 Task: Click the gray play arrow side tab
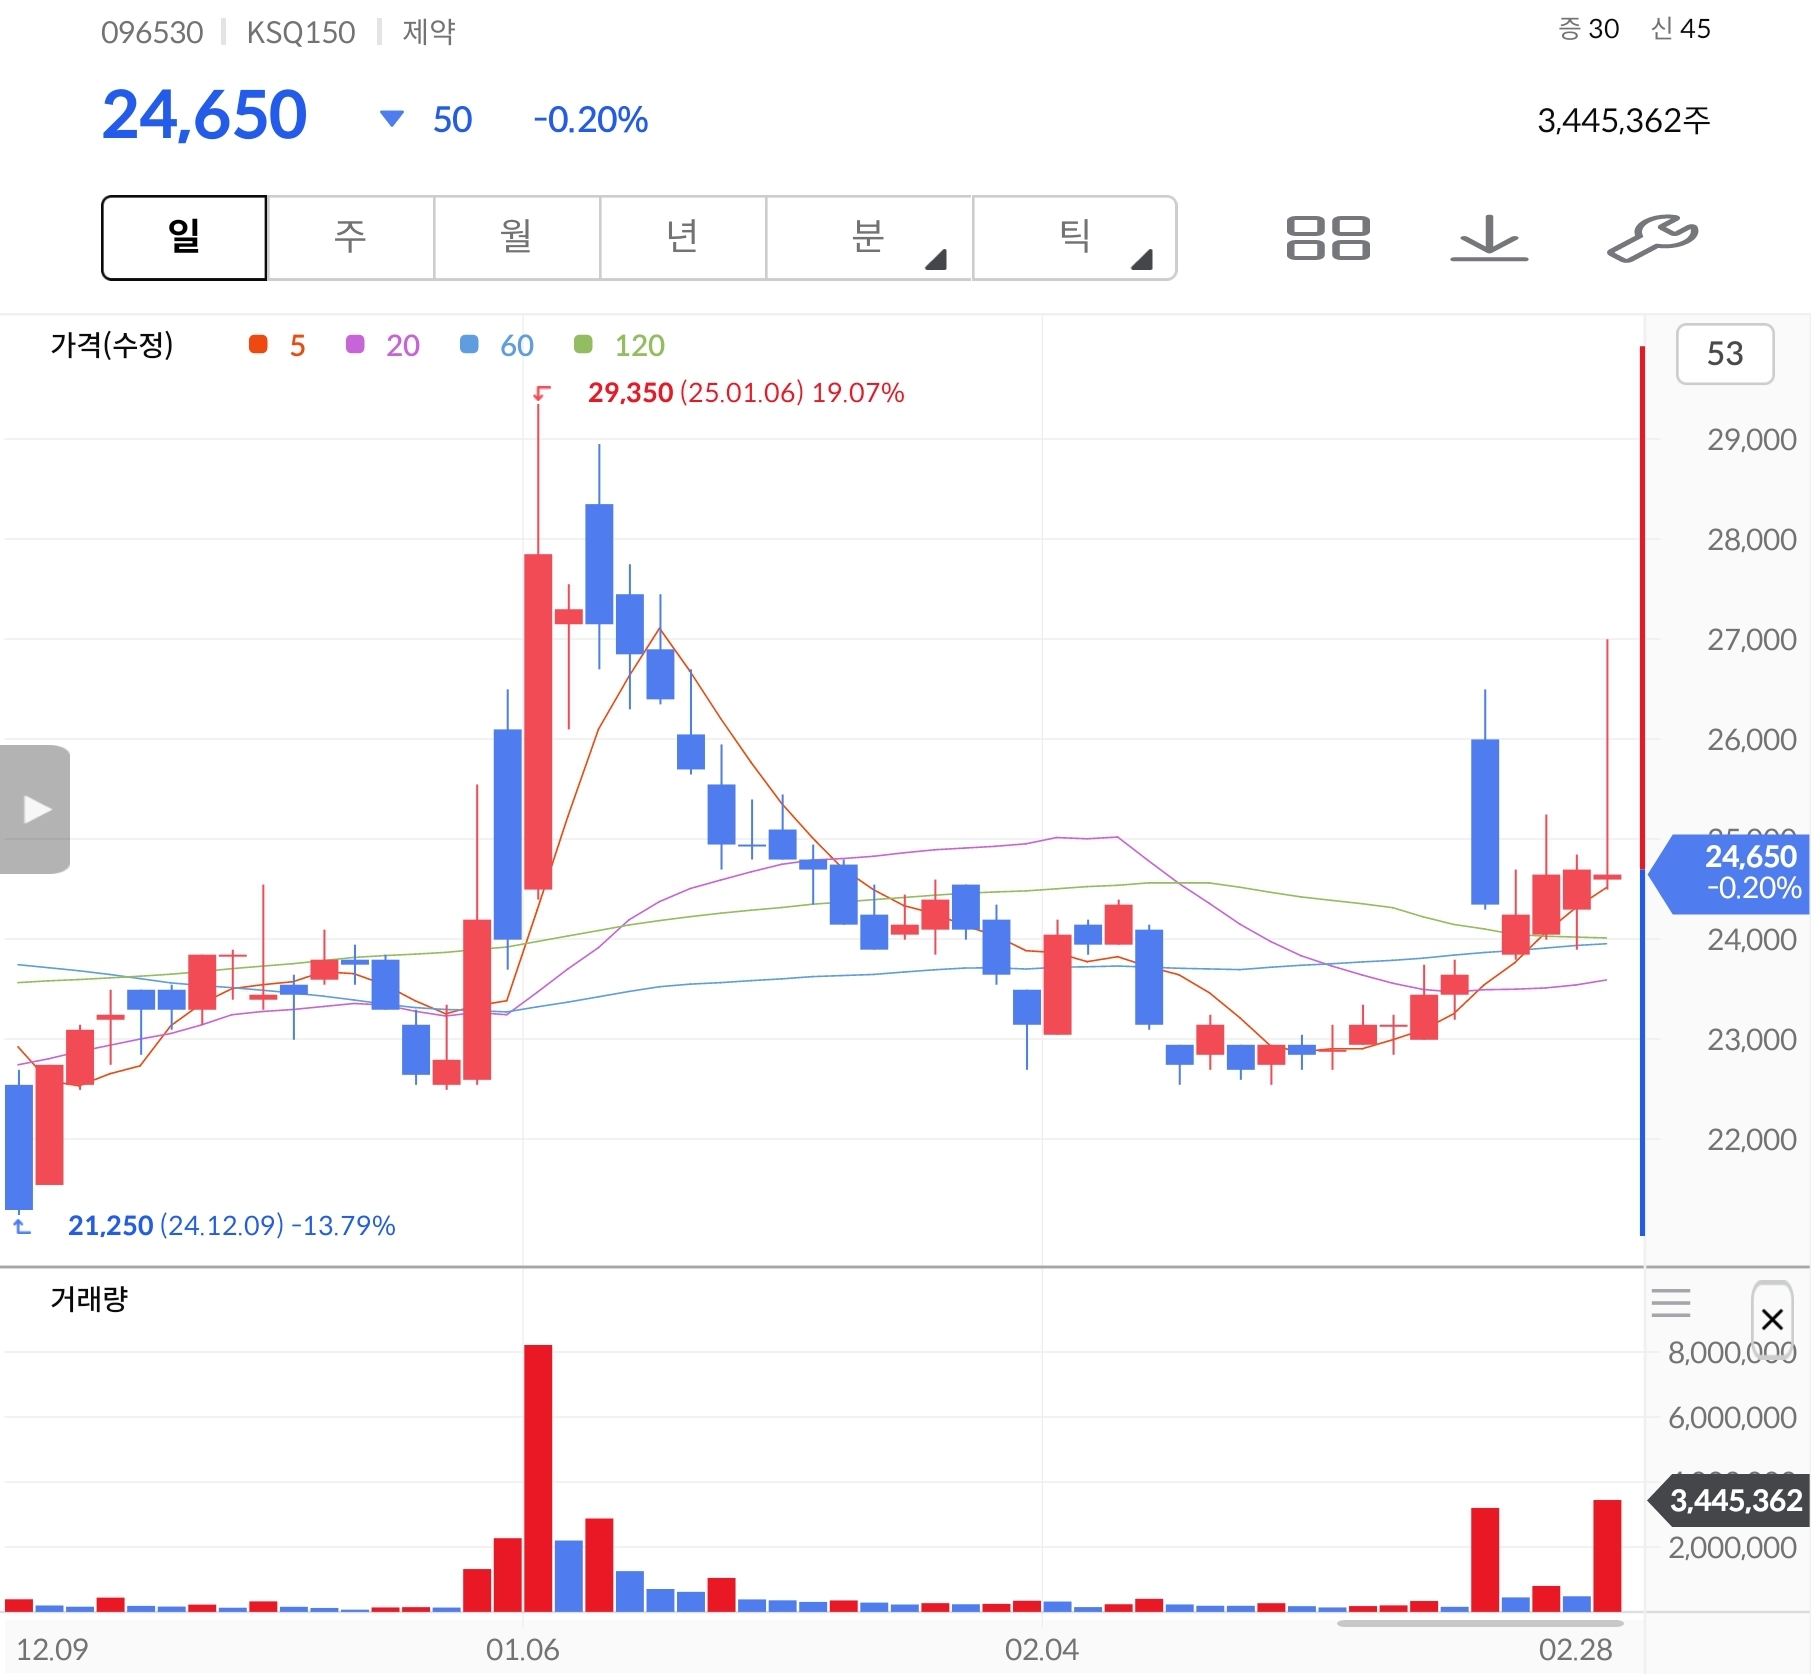click(35, 809)
